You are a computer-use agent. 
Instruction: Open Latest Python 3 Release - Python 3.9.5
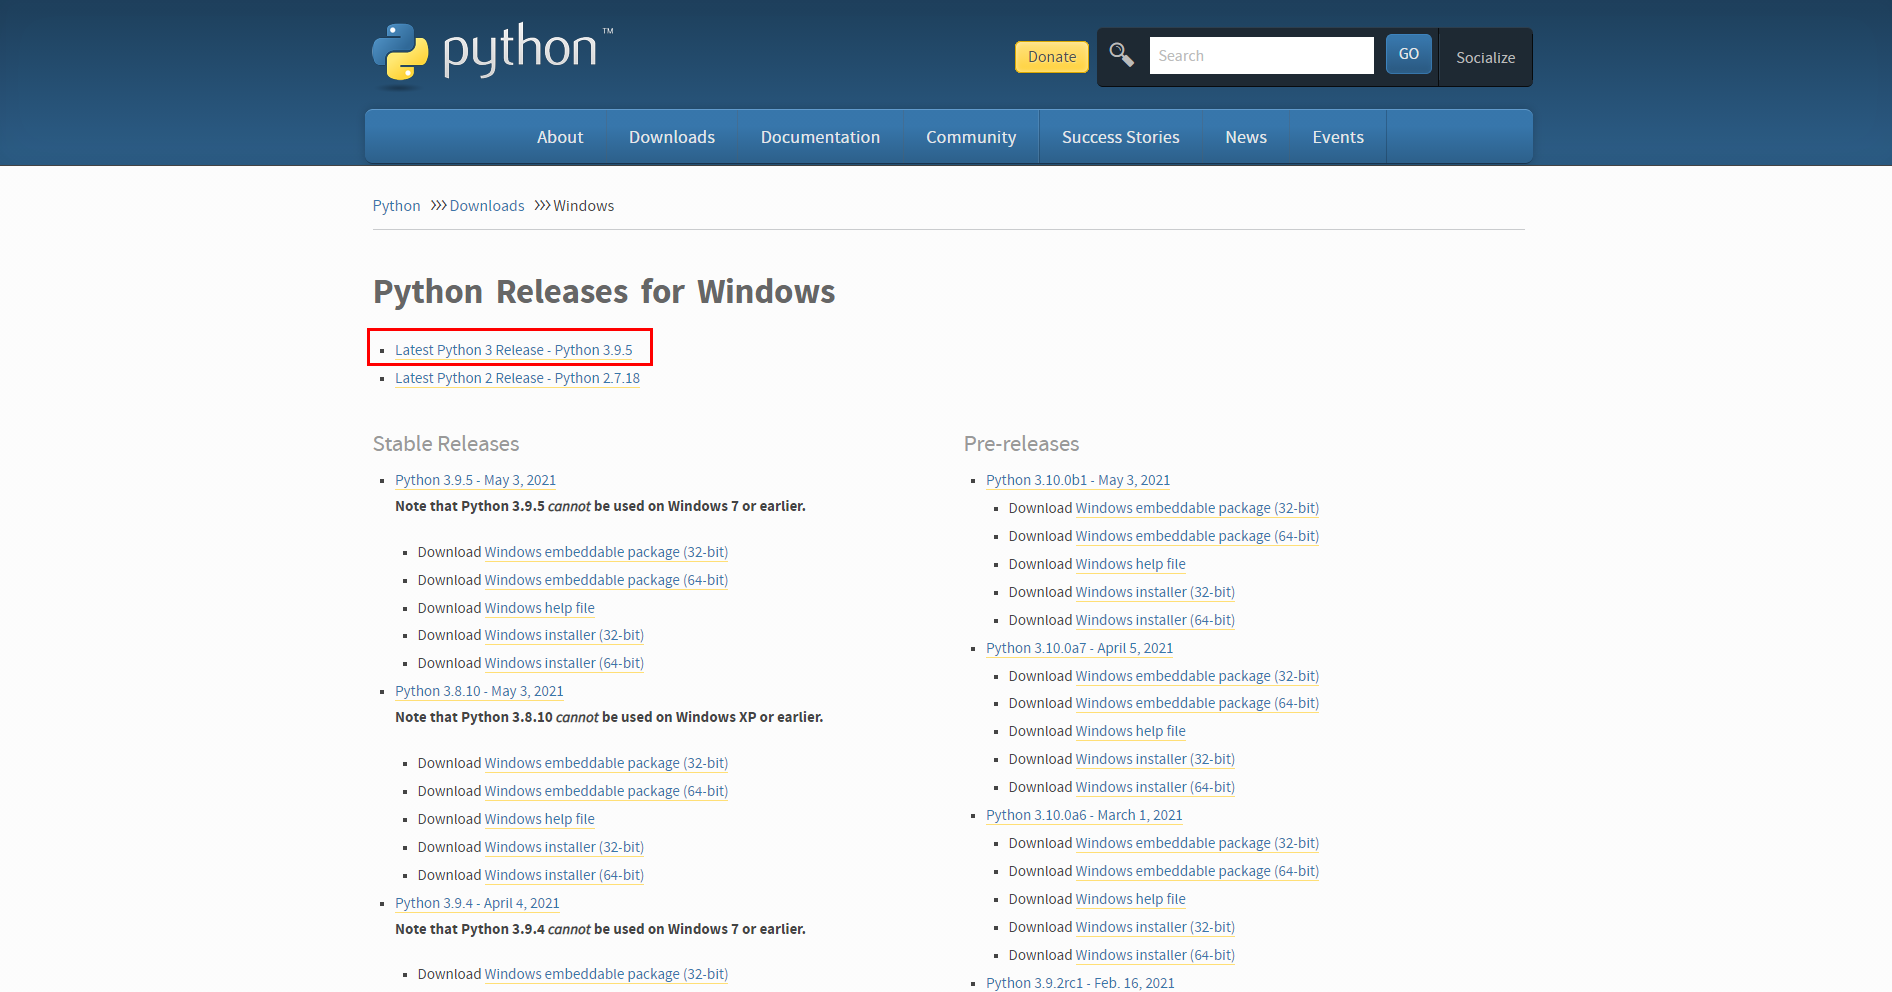coord(514,350)
